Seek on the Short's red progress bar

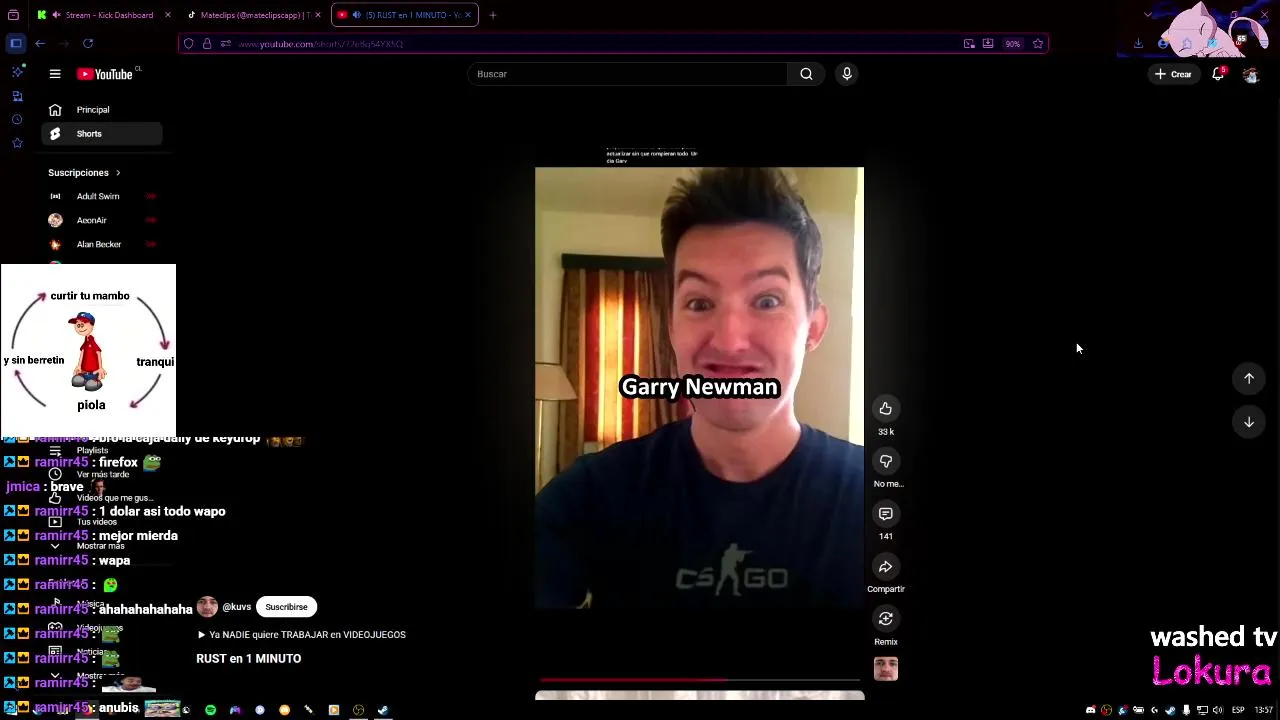699,680
